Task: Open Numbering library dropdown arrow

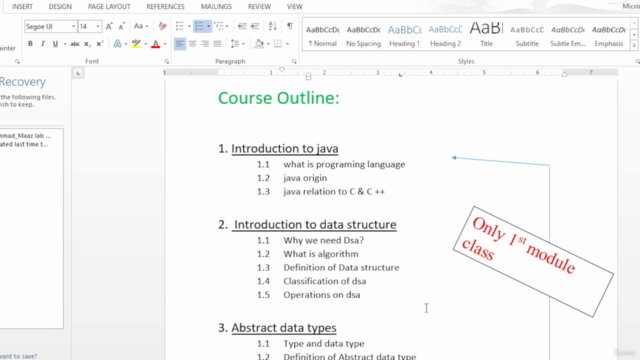Action: pyautogui.click(x=209, y=27)
